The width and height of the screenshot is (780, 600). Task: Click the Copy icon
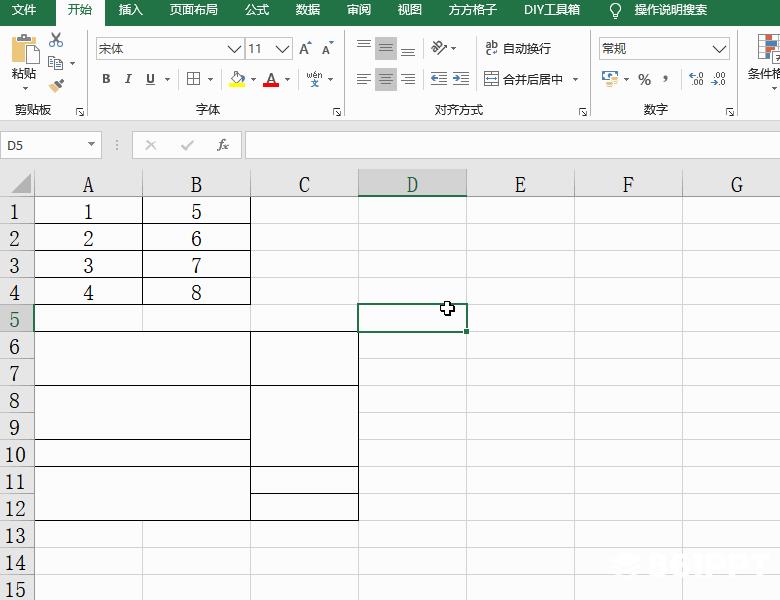click(55, 63)
